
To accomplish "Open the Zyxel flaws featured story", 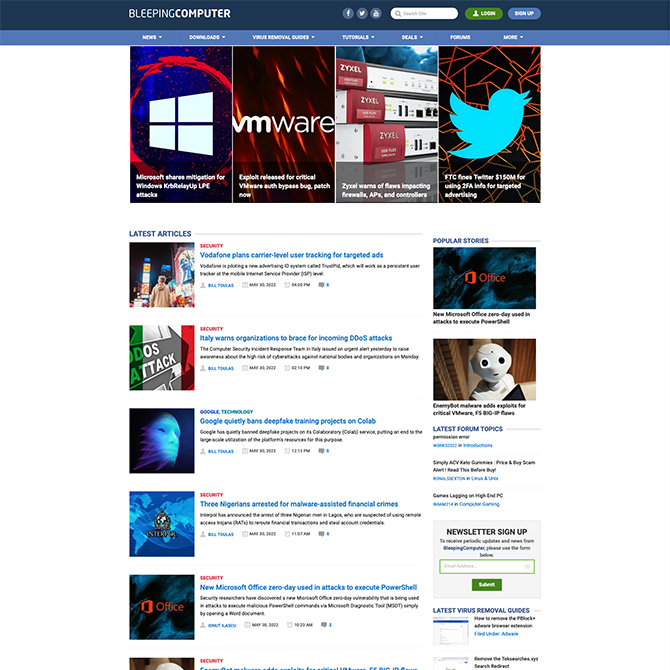I will 387,124.
